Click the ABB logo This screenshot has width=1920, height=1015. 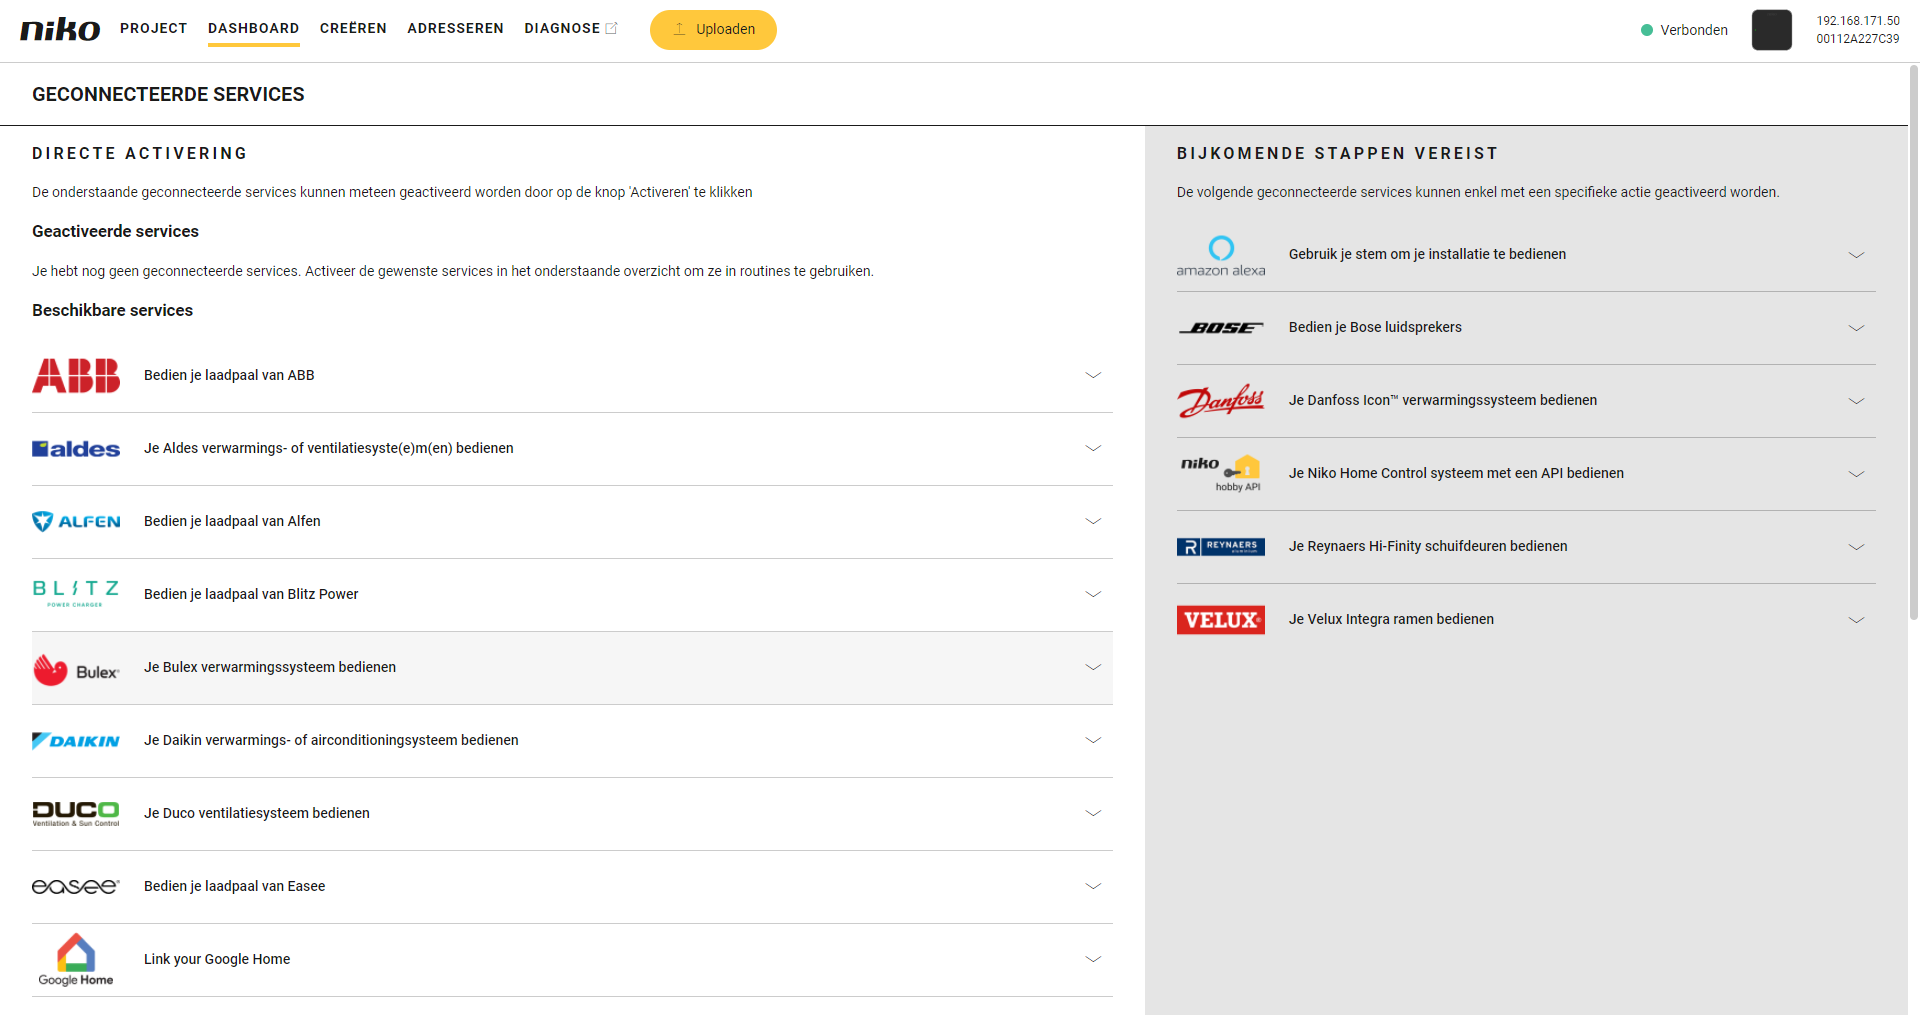[x=76, y=375]
